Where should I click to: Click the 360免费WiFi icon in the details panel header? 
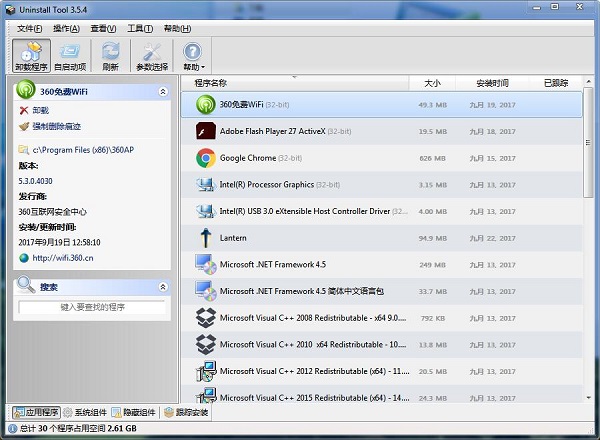coord(26,90)
